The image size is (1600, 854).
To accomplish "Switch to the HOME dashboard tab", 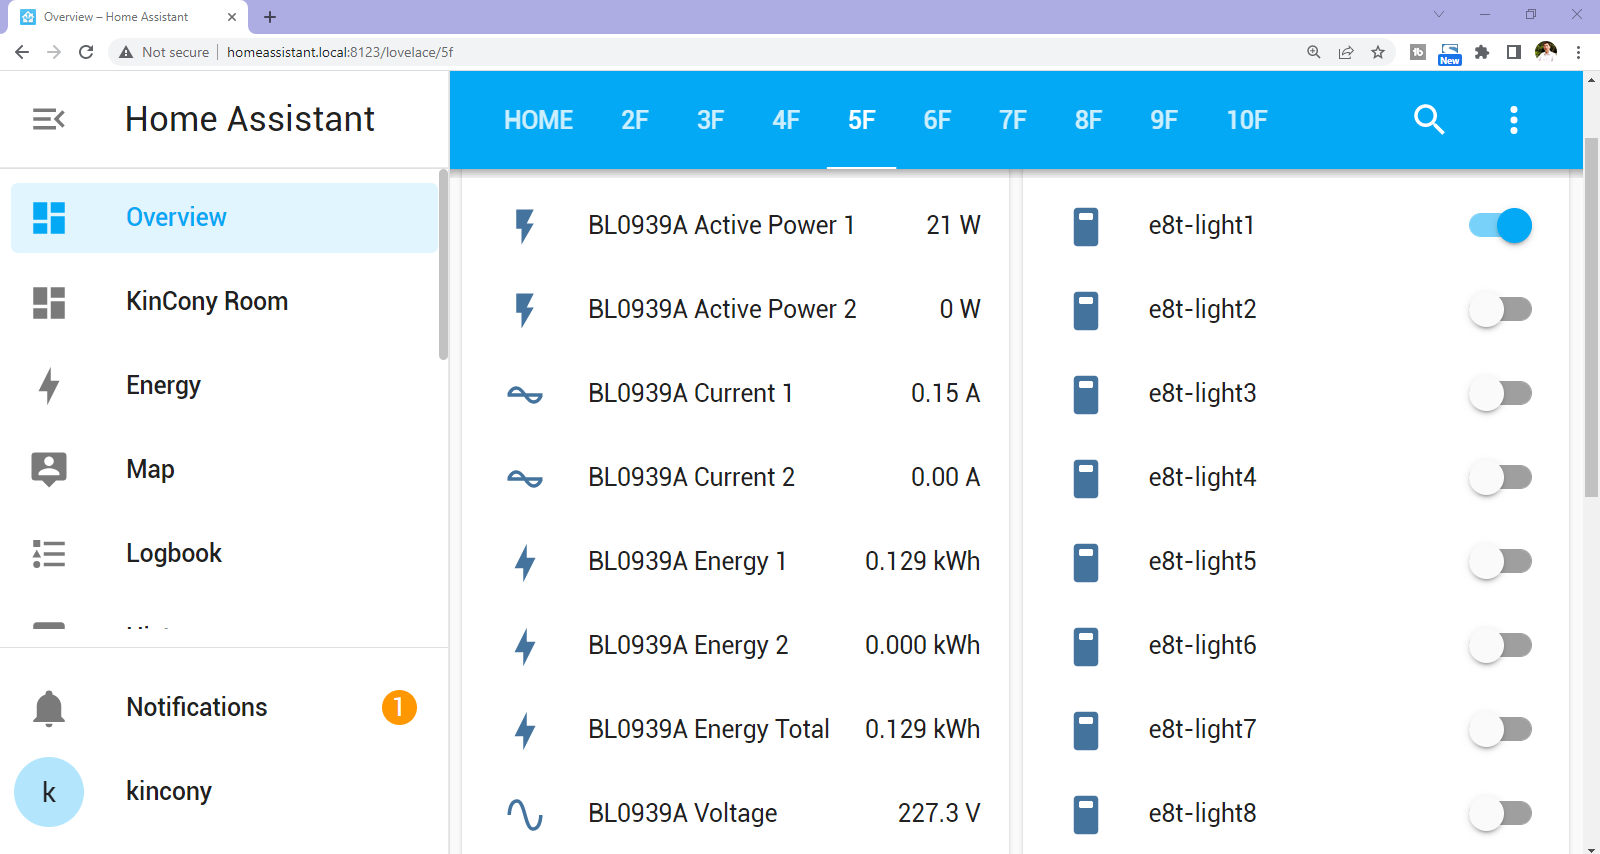I will coord(538,121).
